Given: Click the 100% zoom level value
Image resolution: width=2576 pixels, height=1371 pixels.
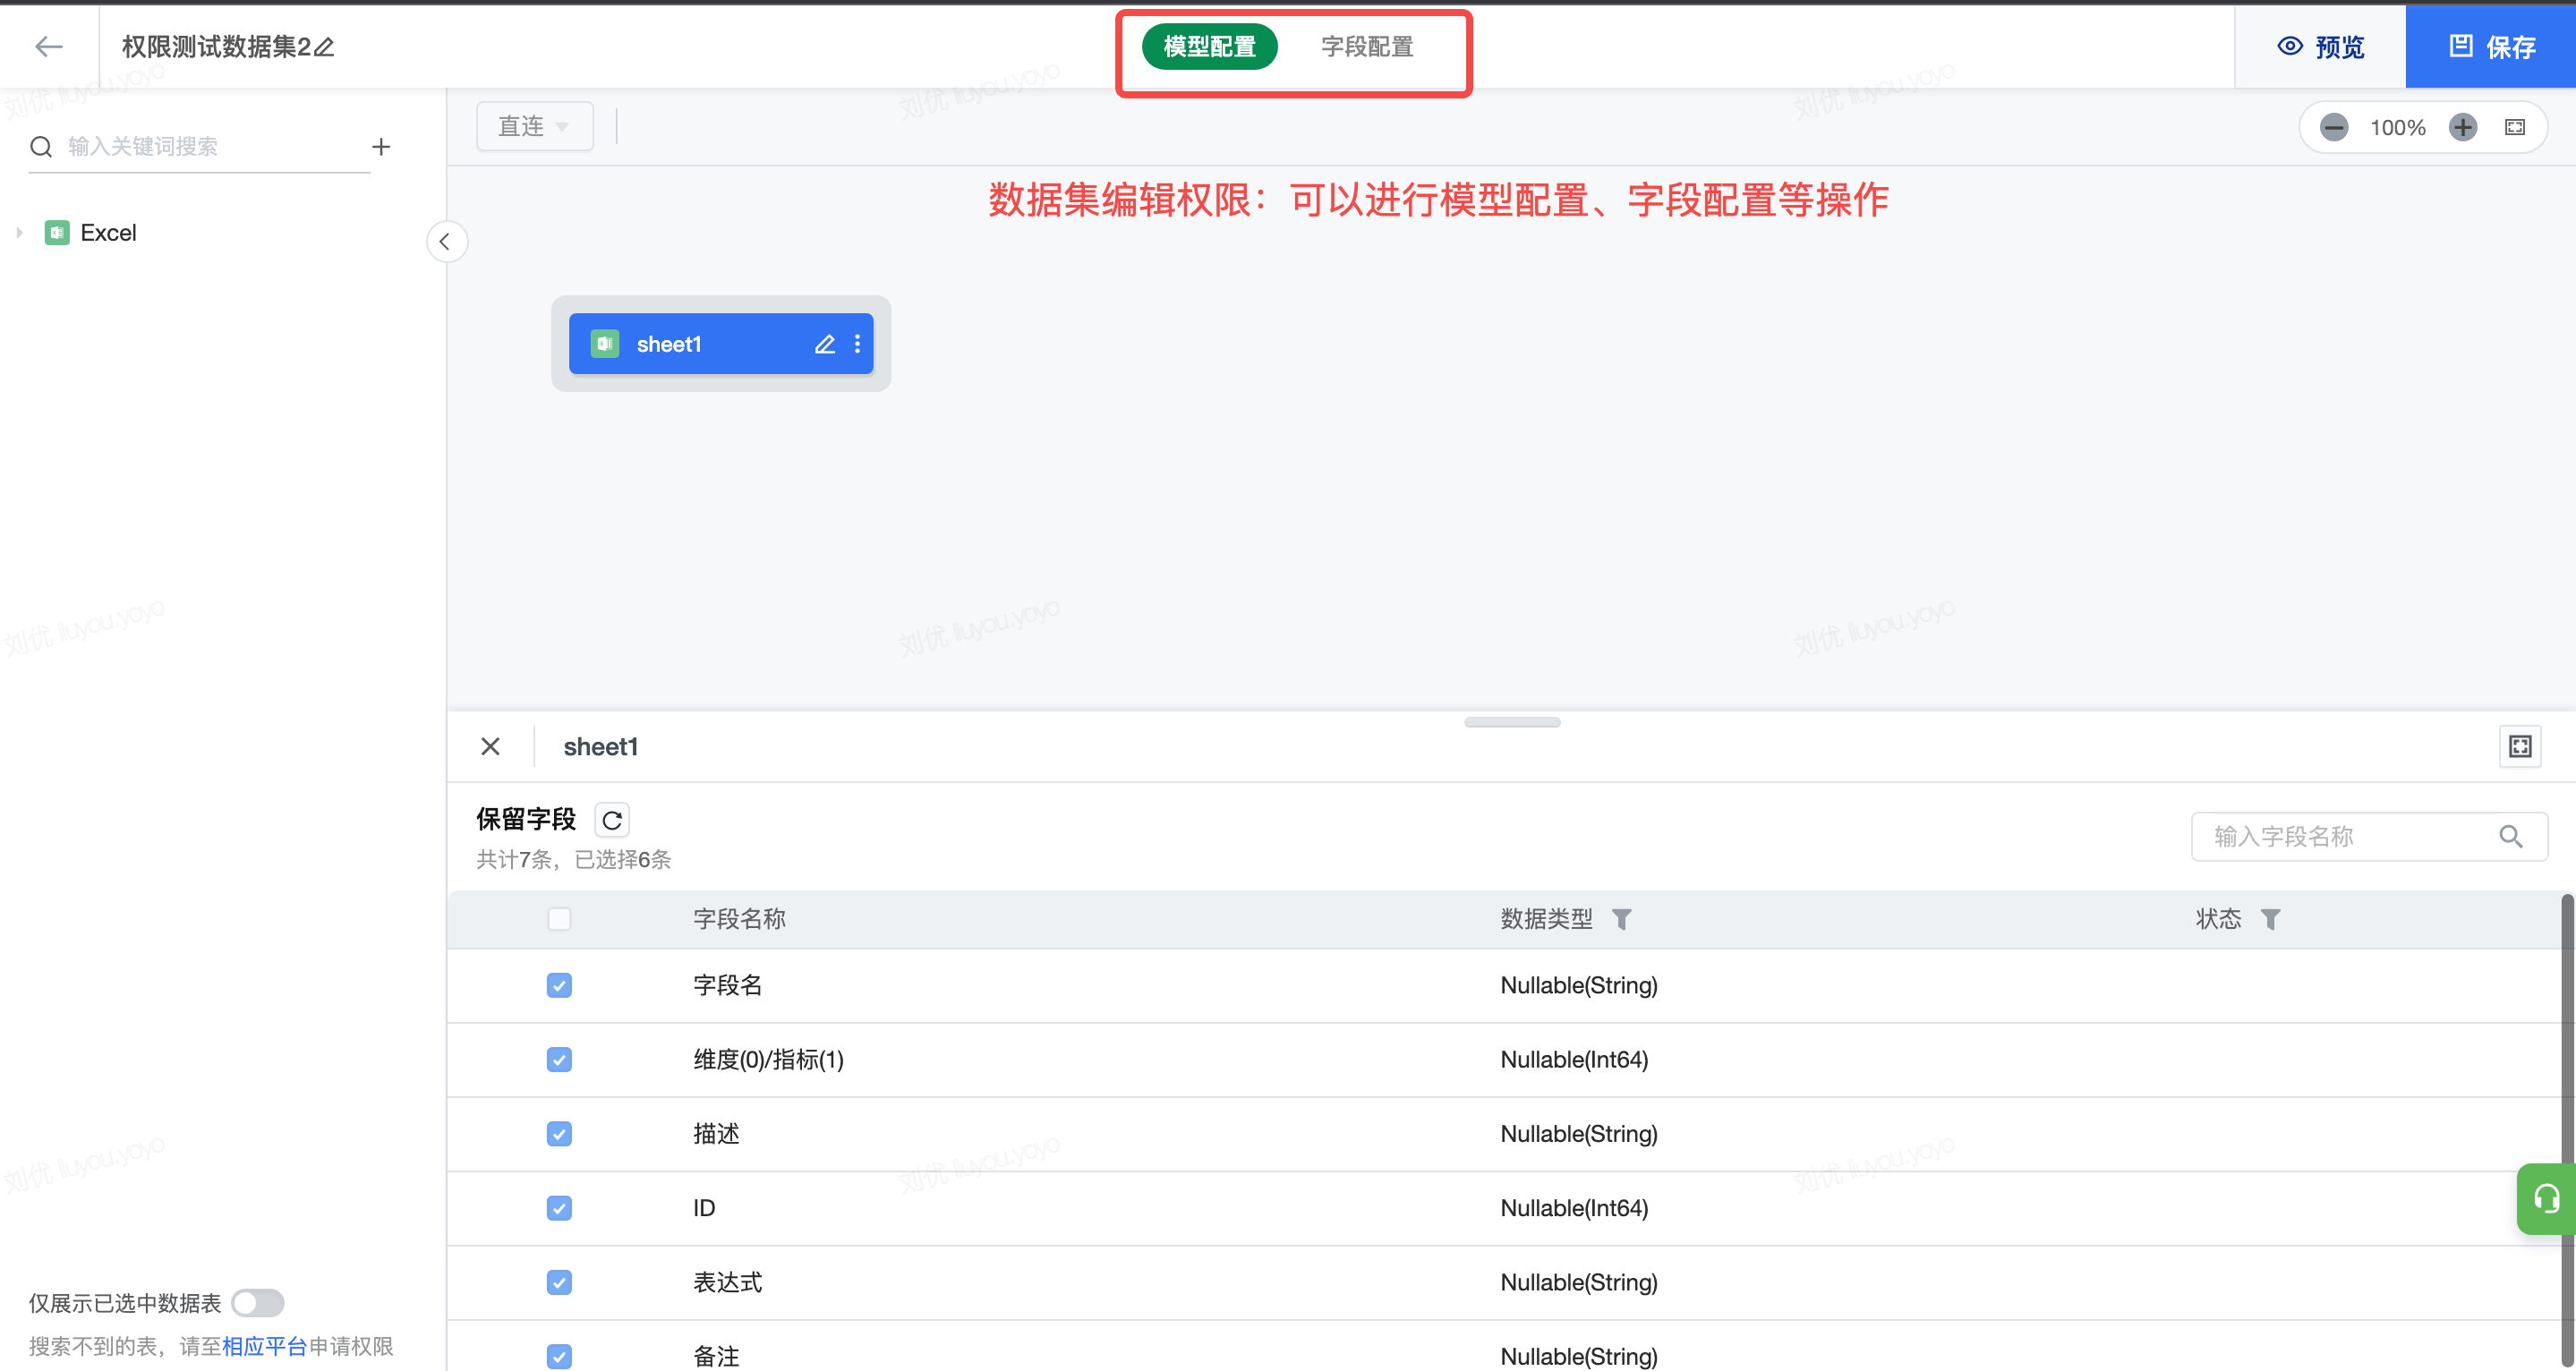Looking at the screenshot, I should (x=2398, y=127).
